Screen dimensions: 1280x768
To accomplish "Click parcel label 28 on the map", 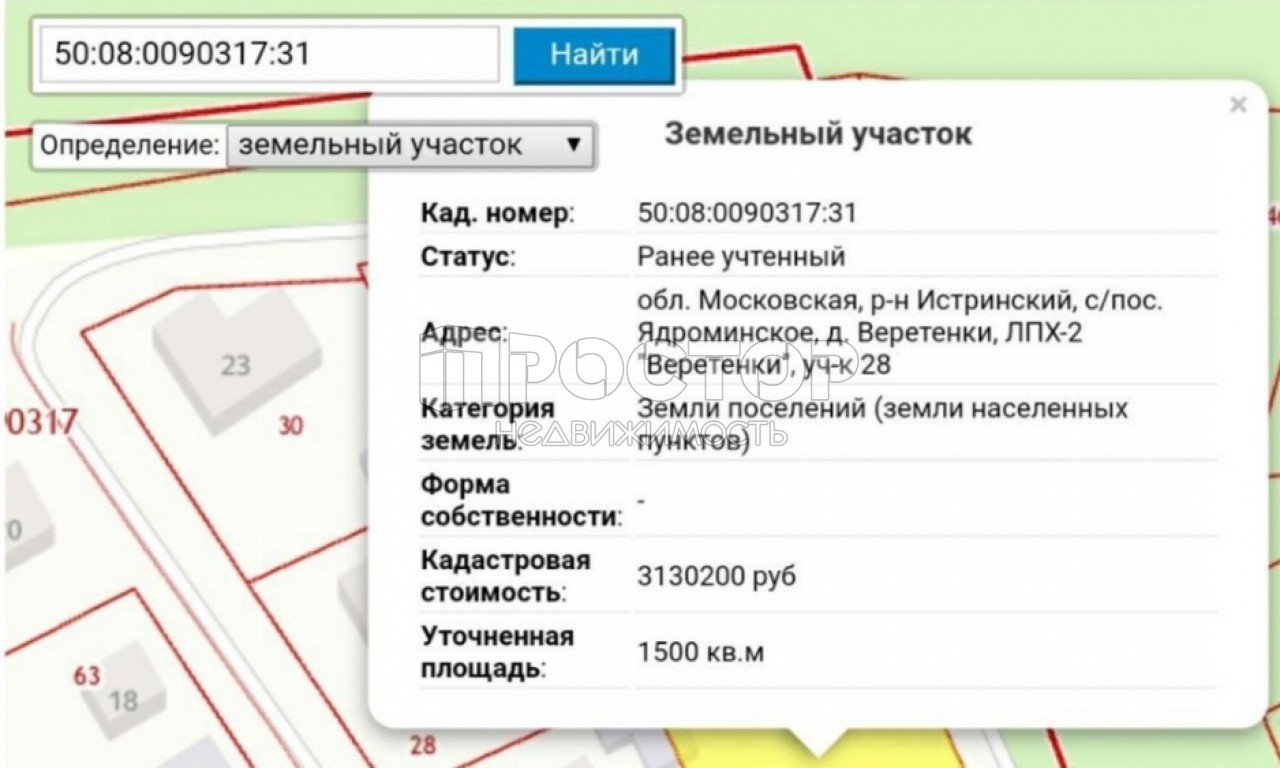I will pos(423,744).
